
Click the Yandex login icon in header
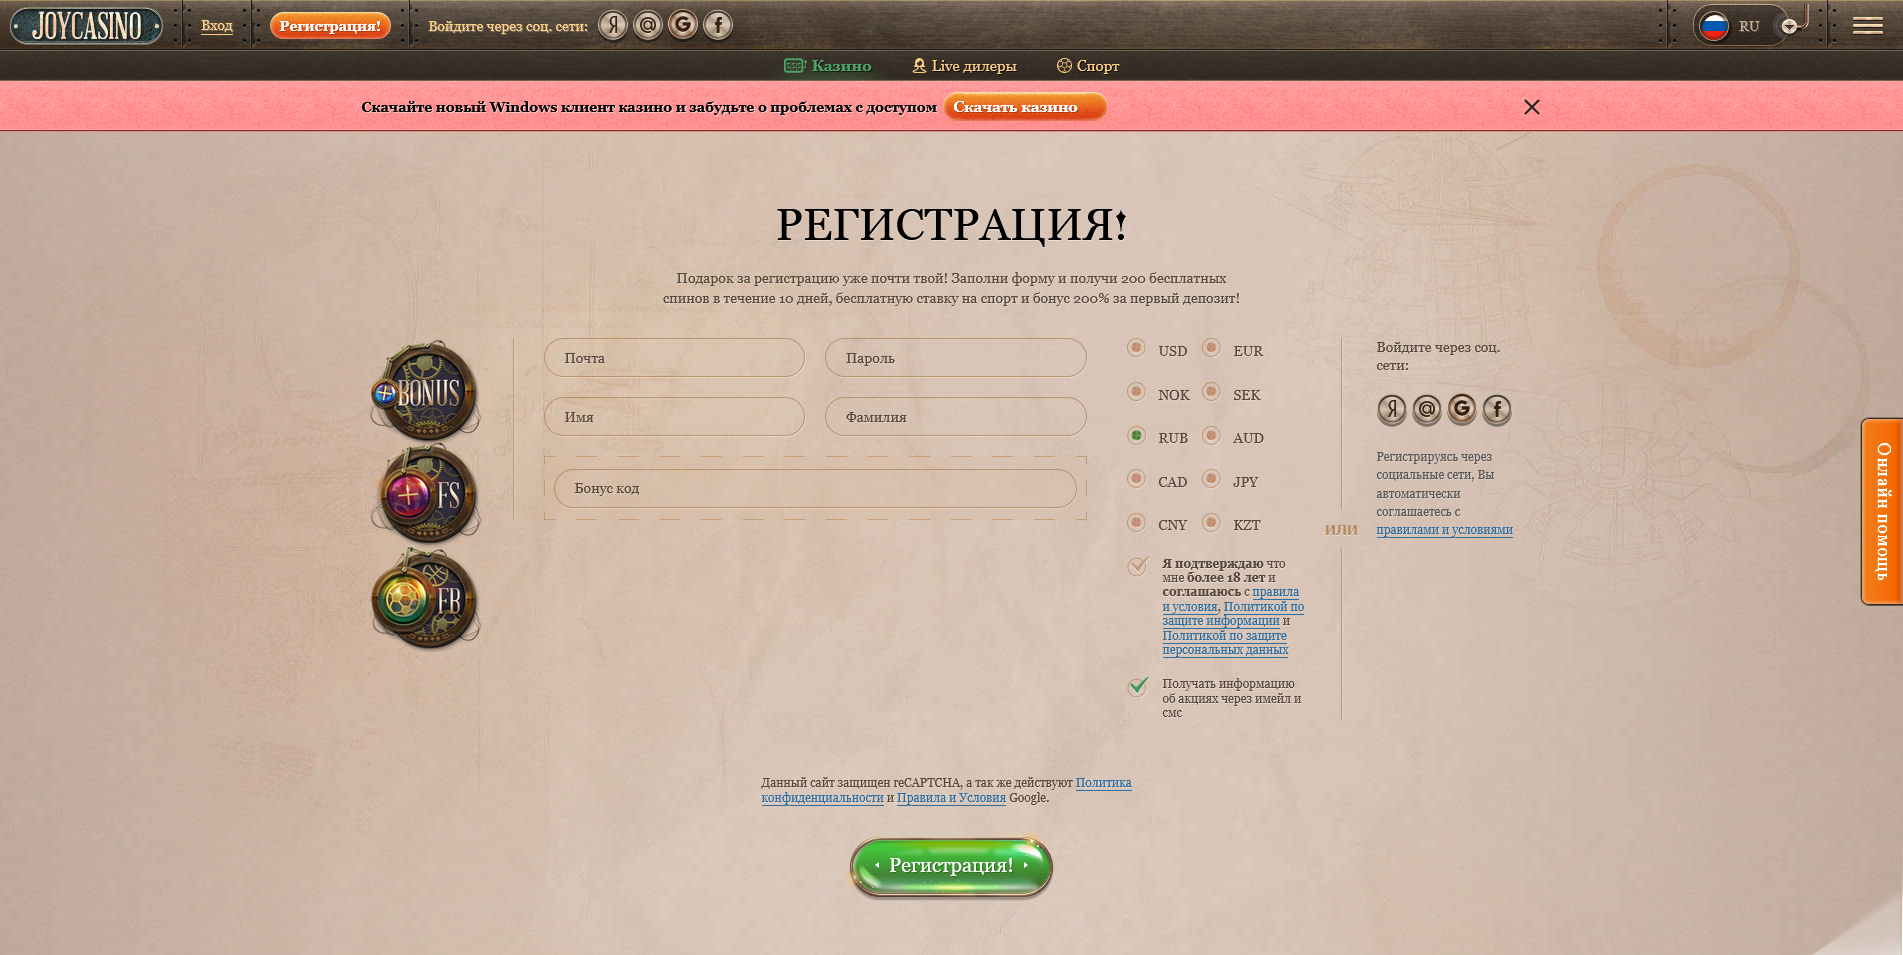[613, 25]
